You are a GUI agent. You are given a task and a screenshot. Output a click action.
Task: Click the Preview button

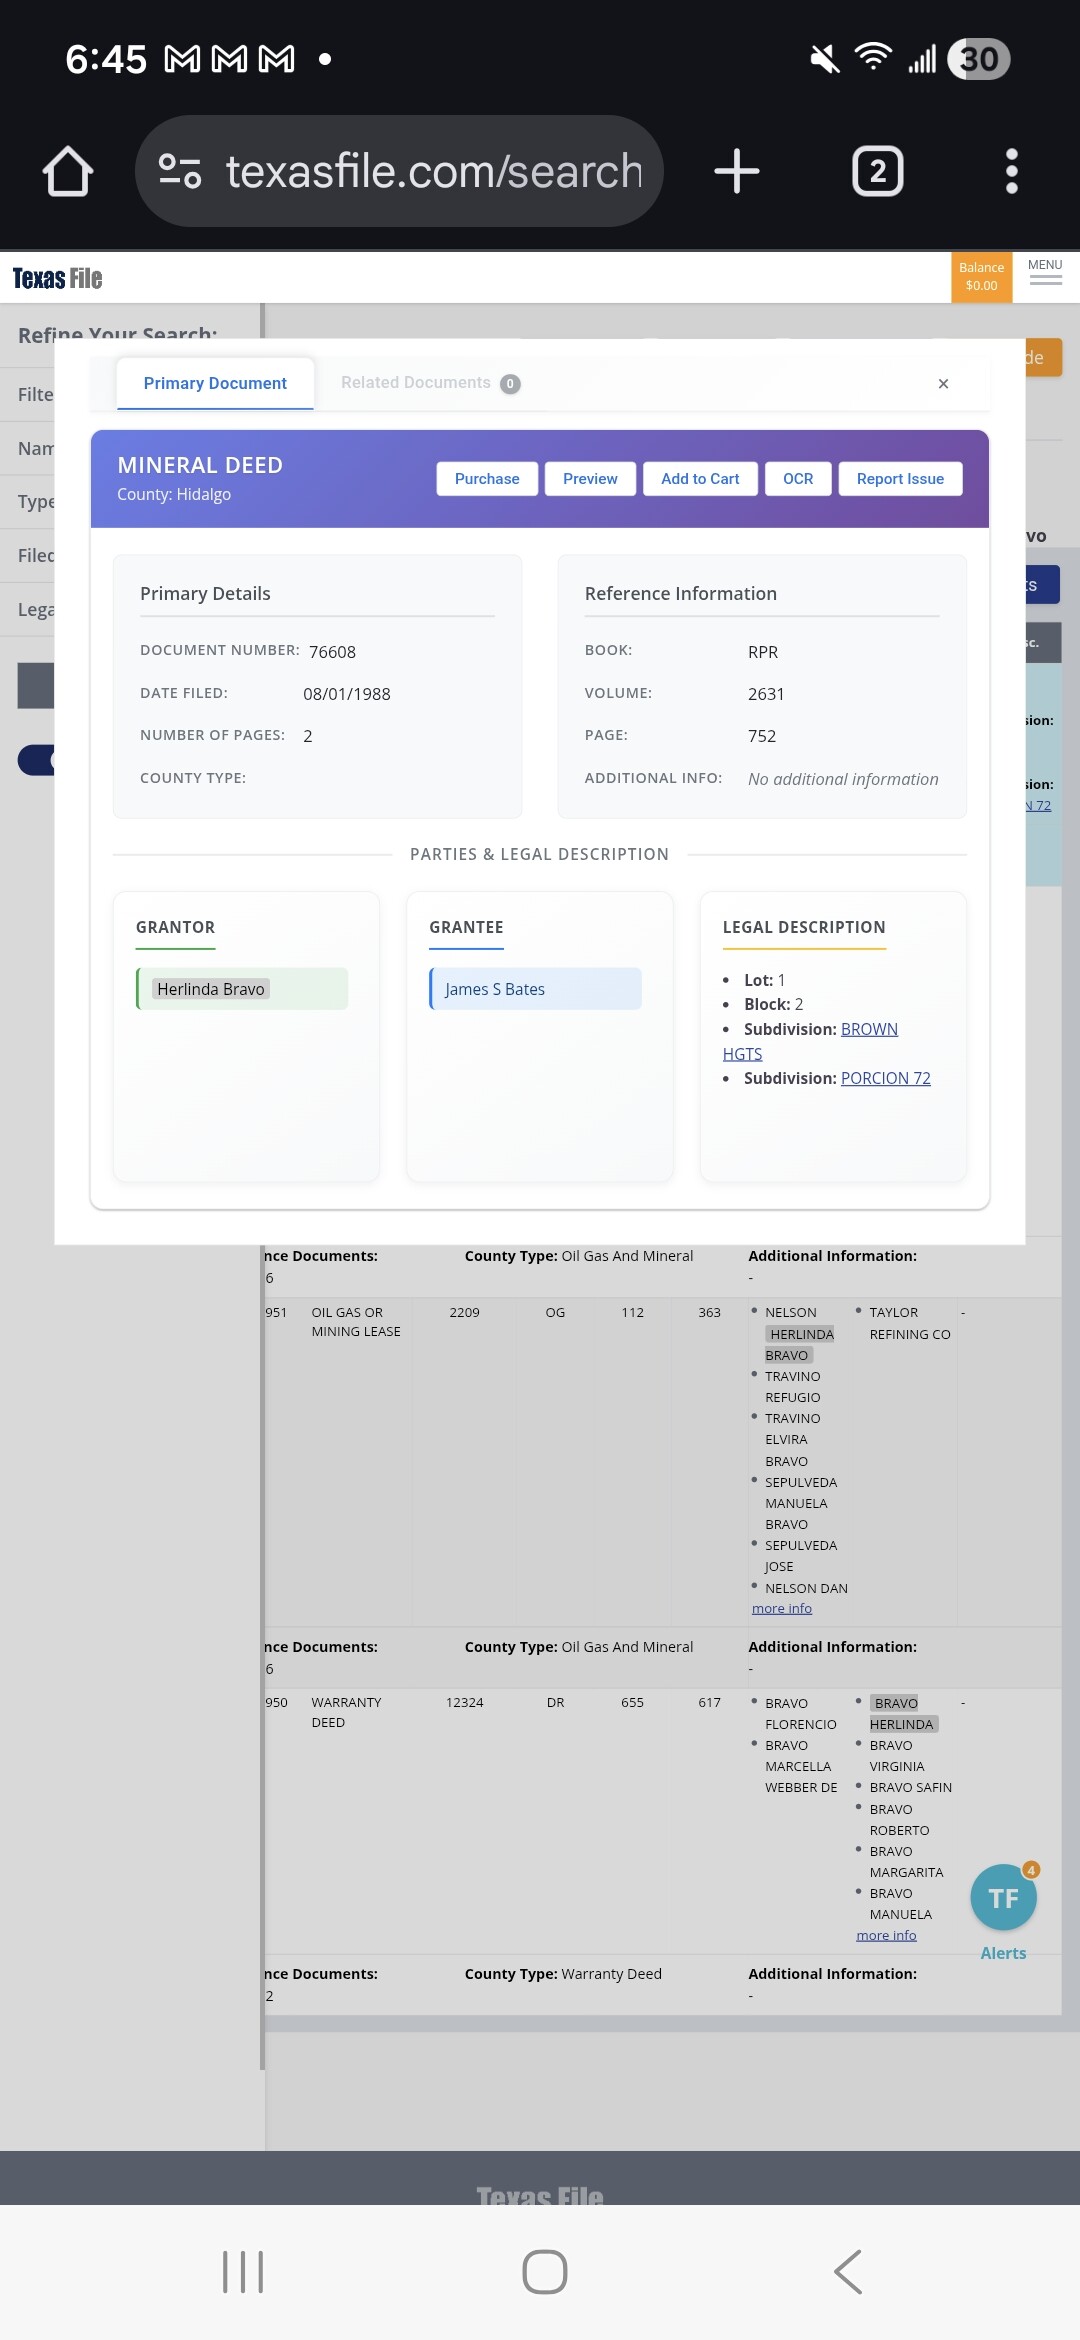590,479
